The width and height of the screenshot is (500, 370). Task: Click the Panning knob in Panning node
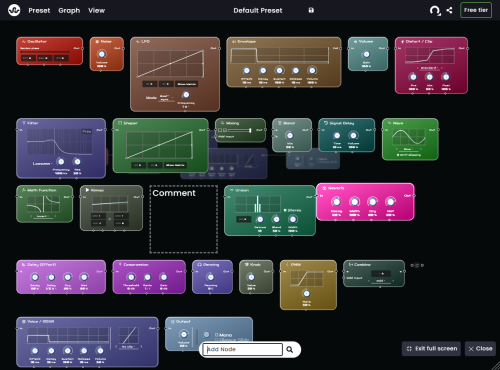click(210, 277)
